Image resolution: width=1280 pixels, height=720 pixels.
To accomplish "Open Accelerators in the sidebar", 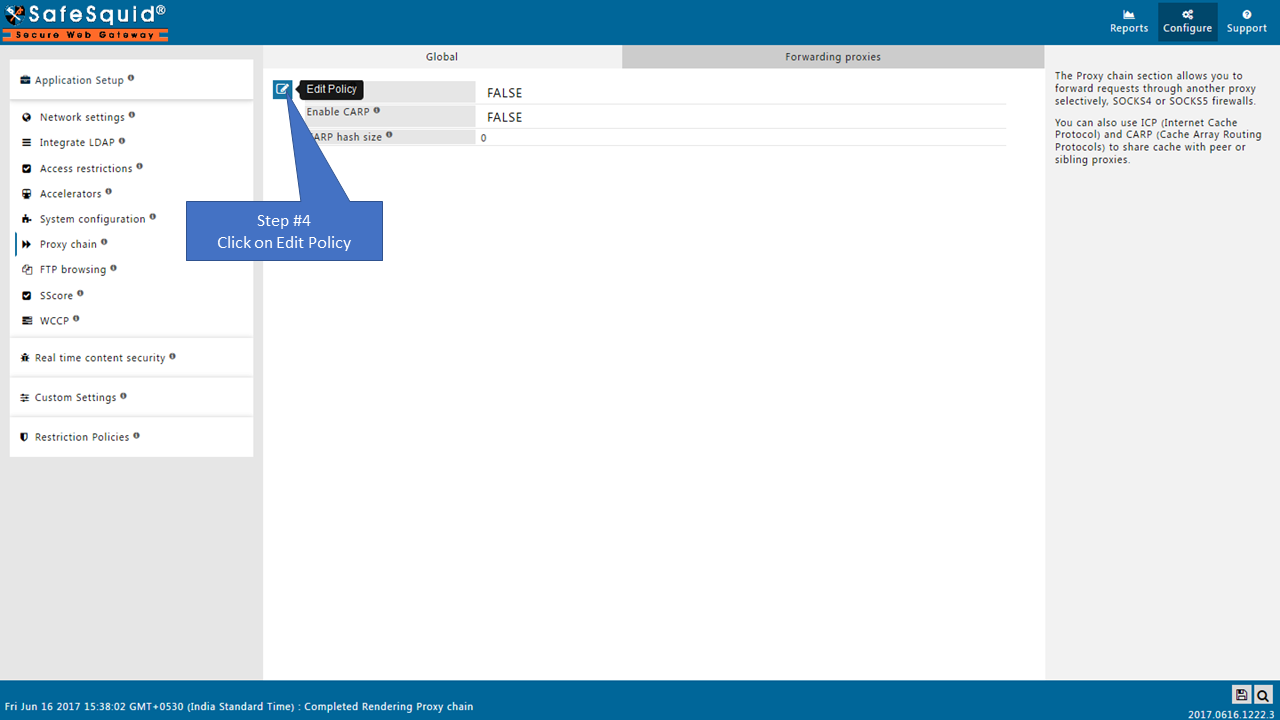I will point(71,194).
